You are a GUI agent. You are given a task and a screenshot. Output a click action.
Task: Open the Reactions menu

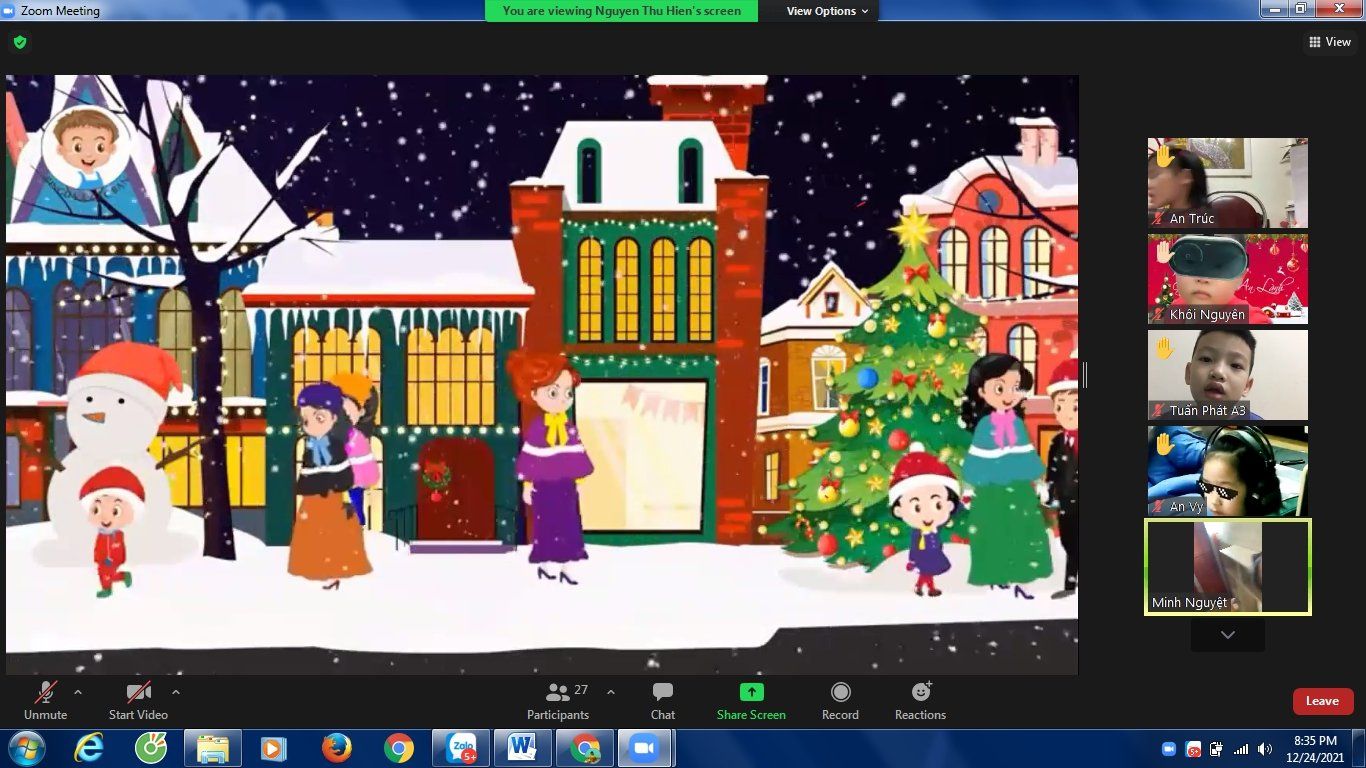pos(920,701)
